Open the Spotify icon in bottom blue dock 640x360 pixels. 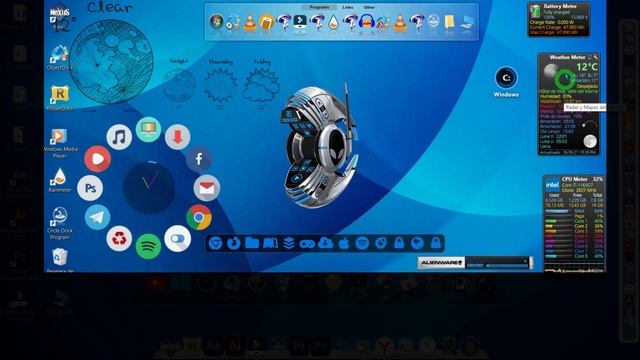point(362,243)
